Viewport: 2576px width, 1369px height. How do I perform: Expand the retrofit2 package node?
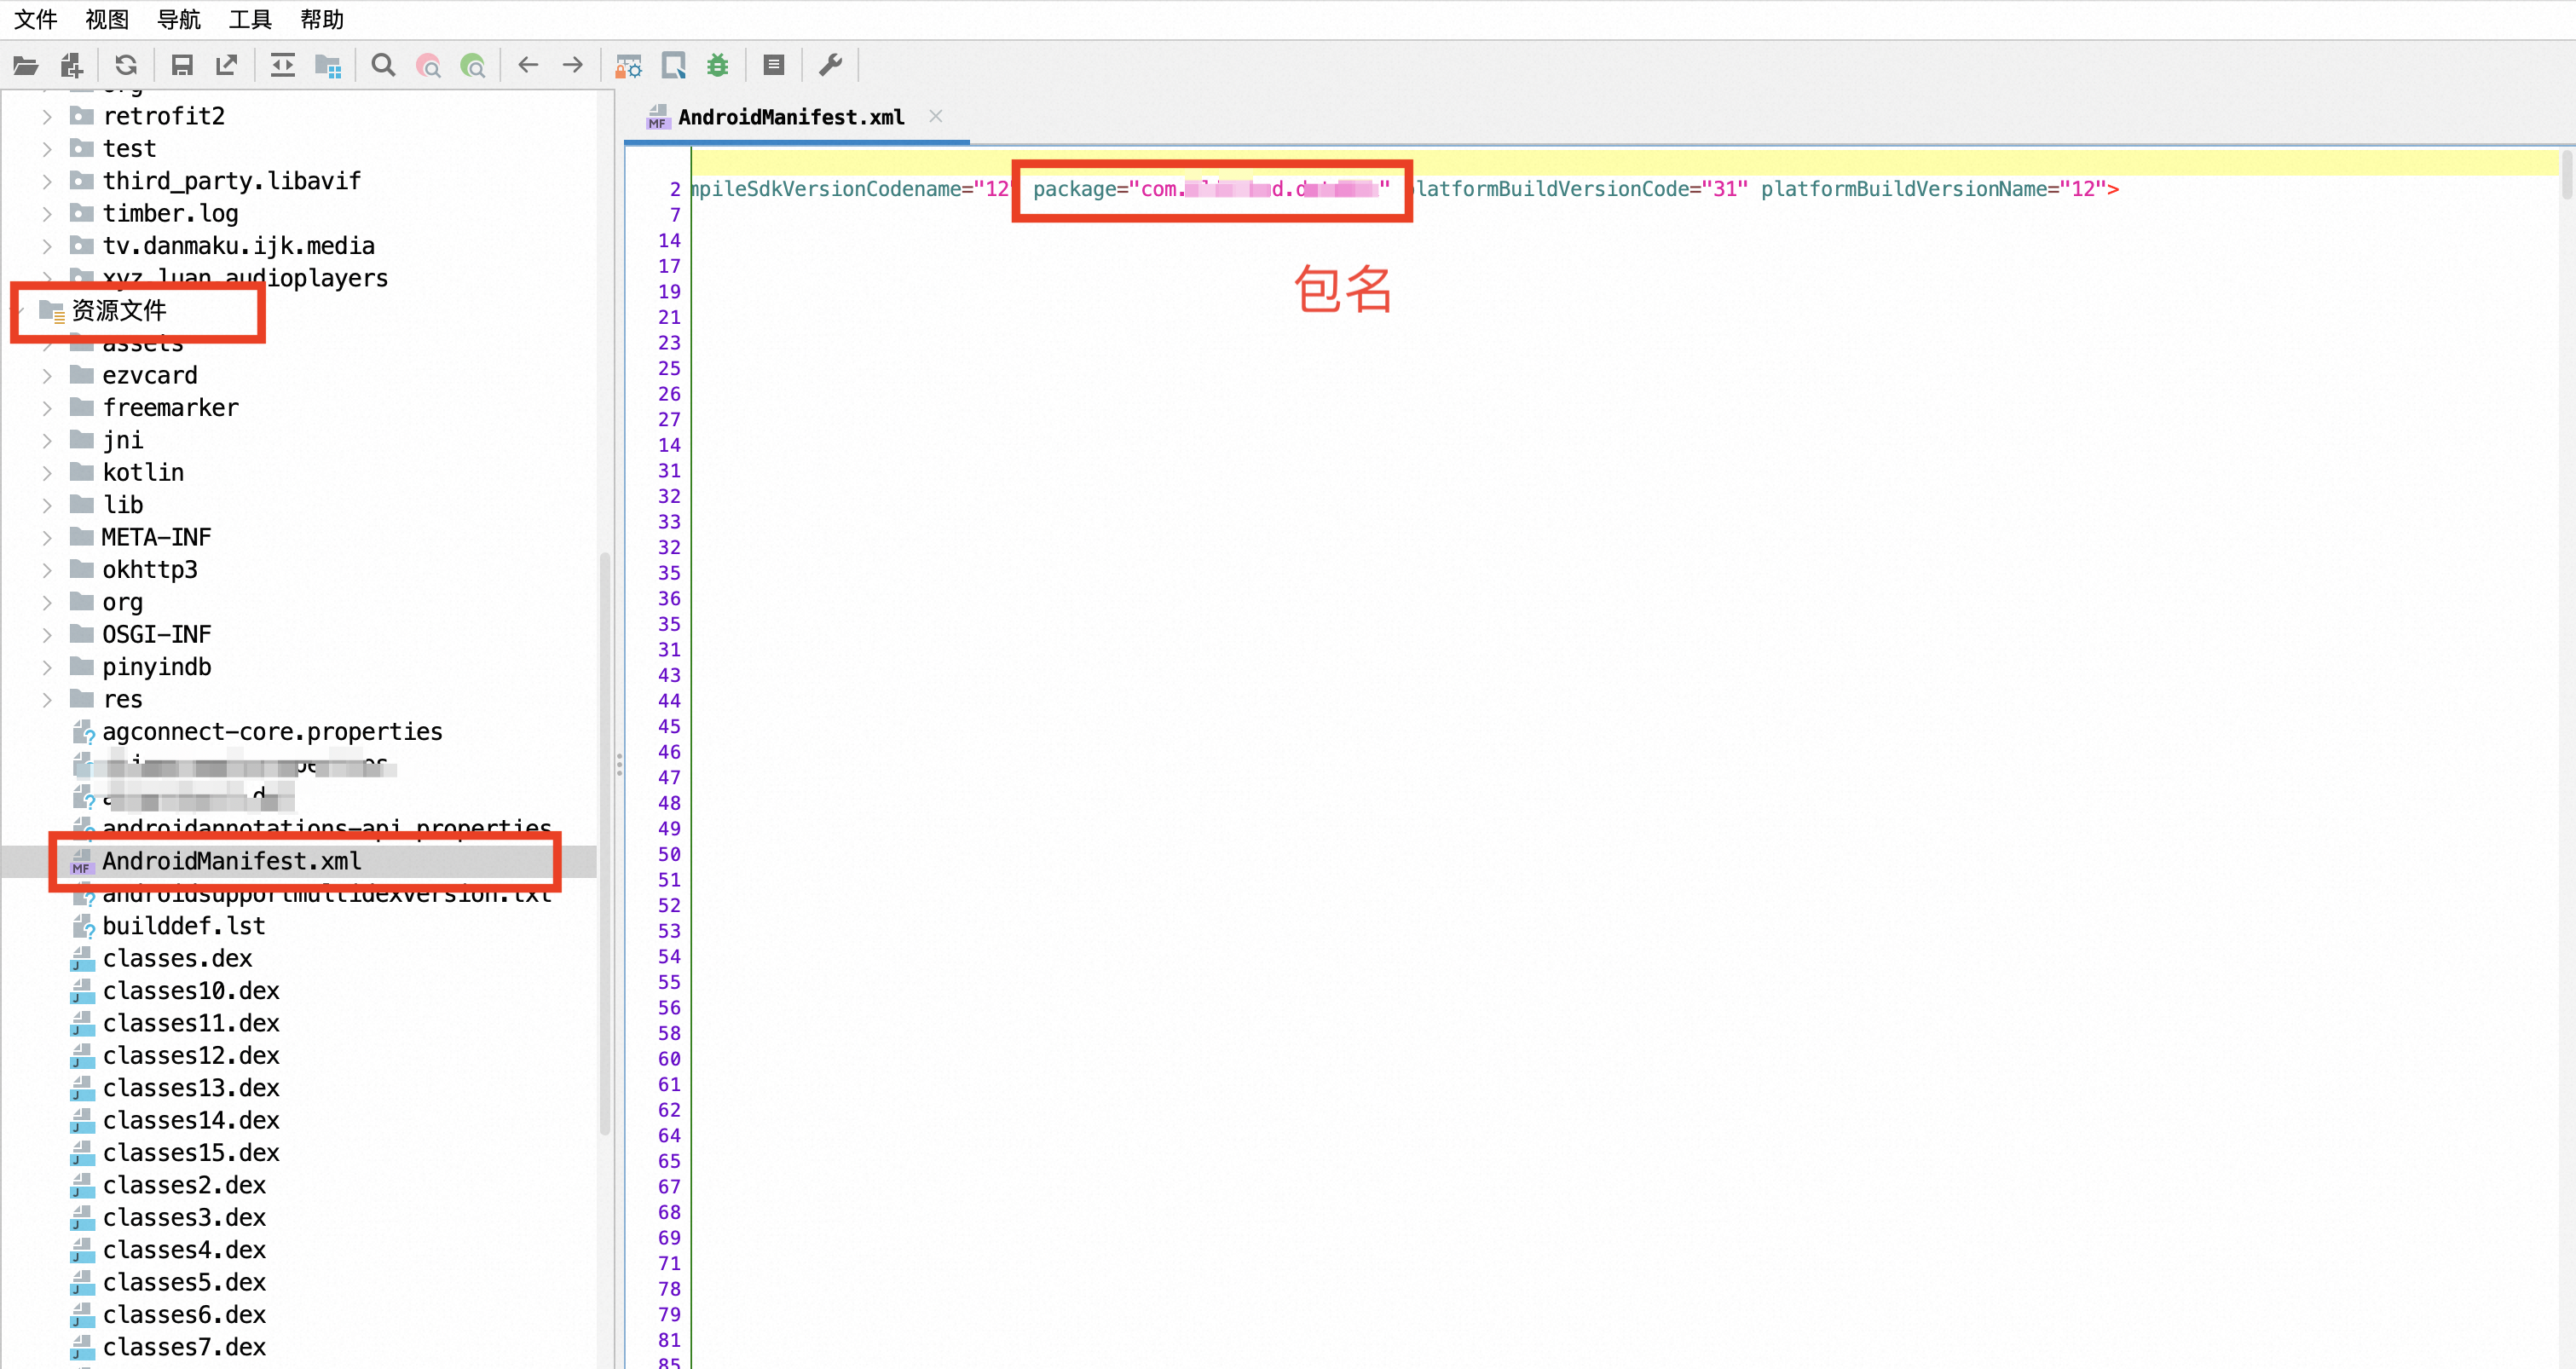pyautogui.click(x=47, y=117)
